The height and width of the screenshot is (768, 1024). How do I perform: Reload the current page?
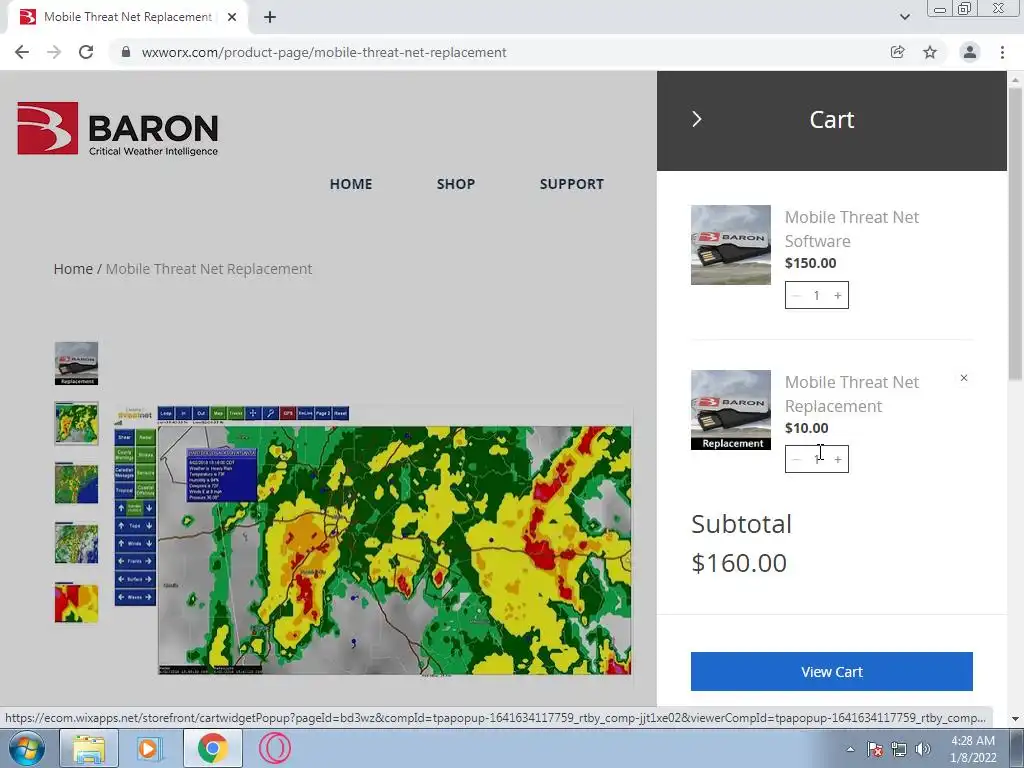click(86, 52)
